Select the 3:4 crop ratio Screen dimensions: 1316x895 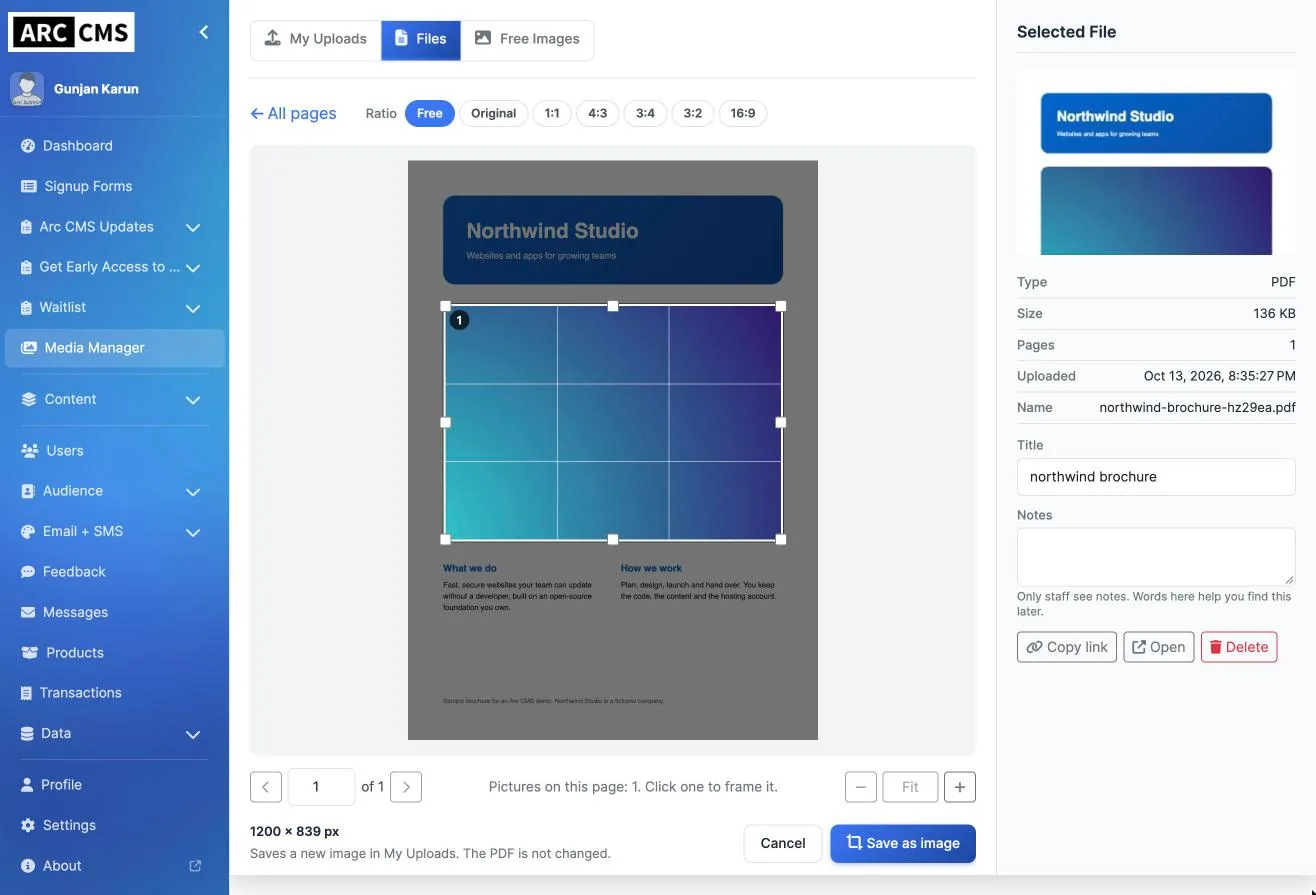tap(646, 113)
